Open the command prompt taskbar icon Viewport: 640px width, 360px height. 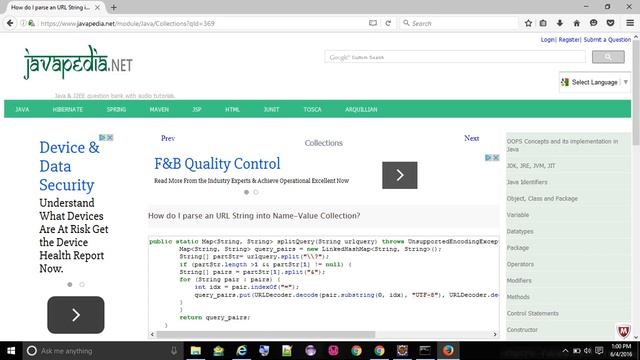[425, 351]
